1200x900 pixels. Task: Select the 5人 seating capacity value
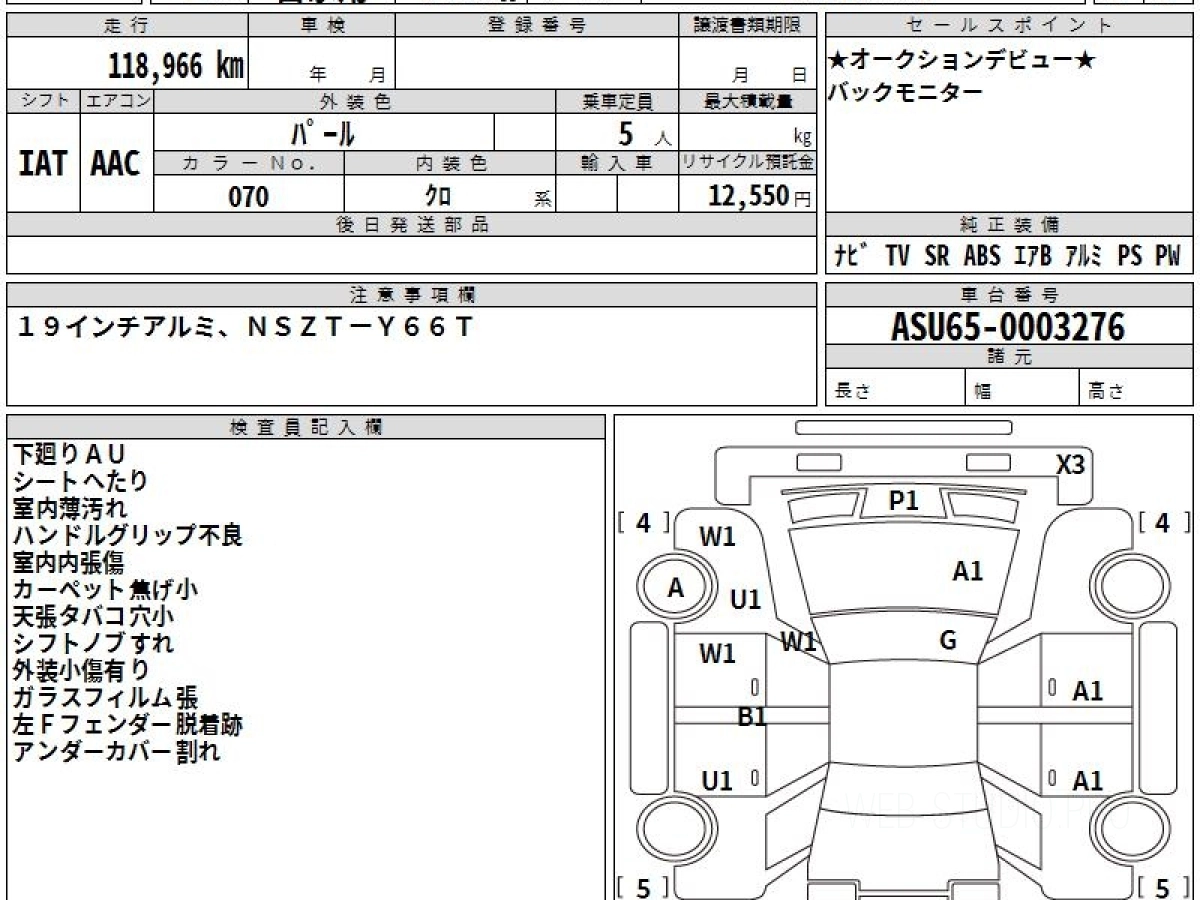pos(644,134)
